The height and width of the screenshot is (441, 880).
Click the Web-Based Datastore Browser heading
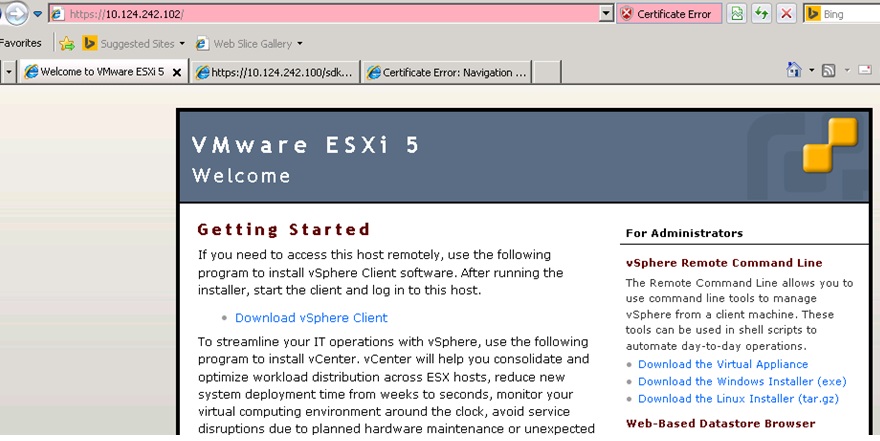pos(721,424)
